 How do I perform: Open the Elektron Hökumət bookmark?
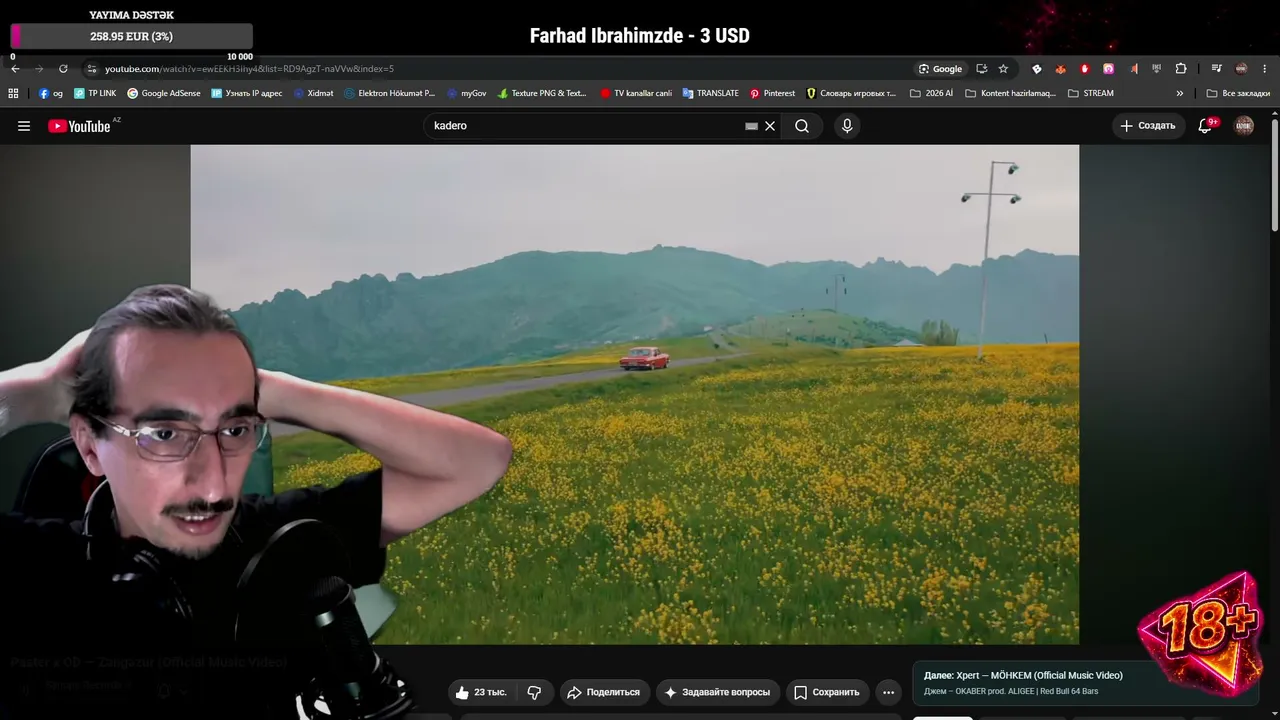390,93
